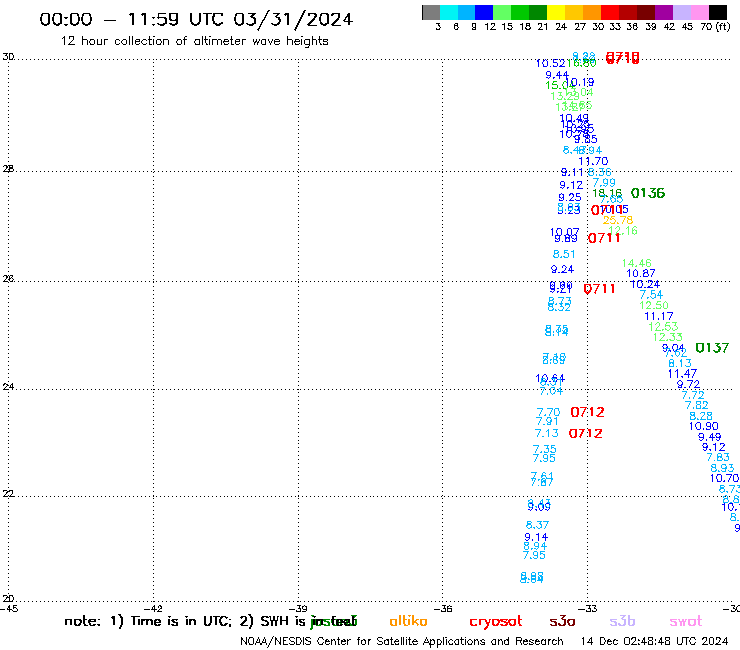Click the purple swatch in the color legend
740x650 pixels.
(x=664, y=12)
